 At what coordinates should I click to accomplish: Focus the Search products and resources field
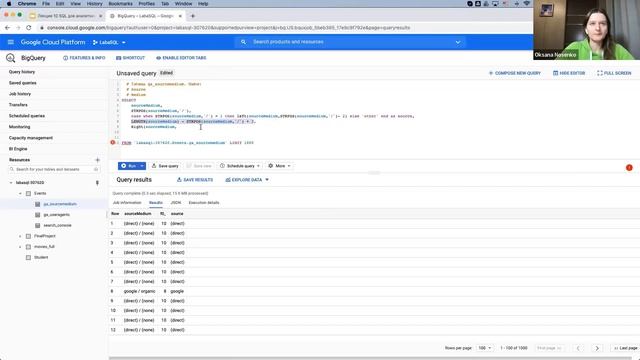351,42
